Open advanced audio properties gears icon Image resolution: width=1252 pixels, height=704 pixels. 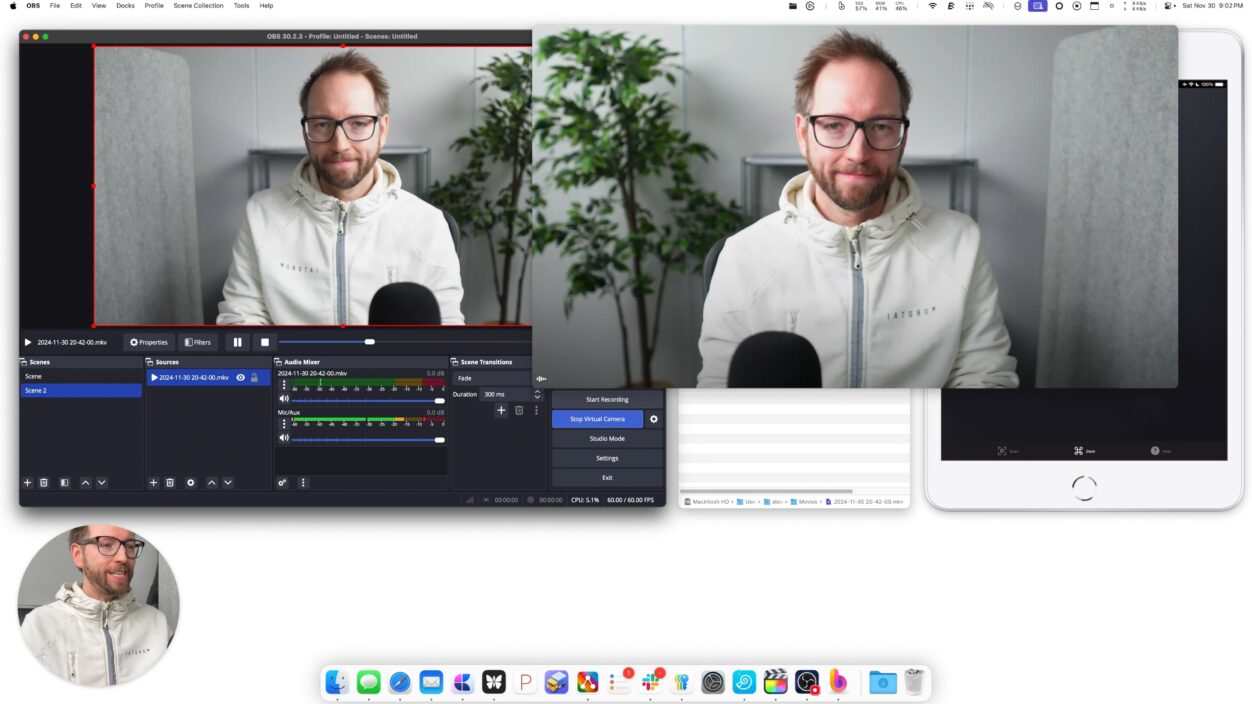pyautogui.click(x=283, y=483)
